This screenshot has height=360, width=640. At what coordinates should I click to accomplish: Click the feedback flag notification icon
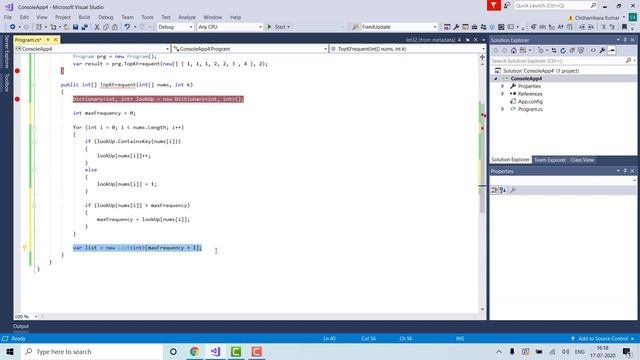(x=493, y=5)
